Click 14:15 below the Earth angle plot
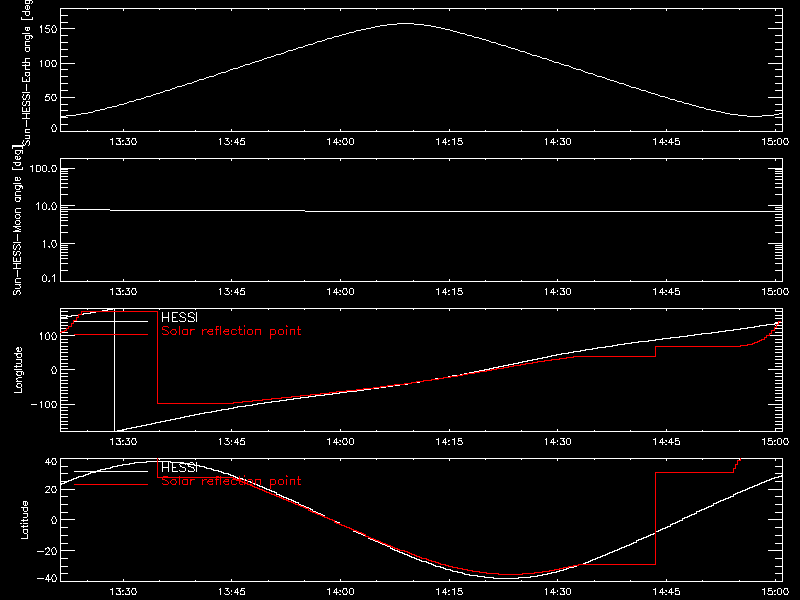 (449, 141)
